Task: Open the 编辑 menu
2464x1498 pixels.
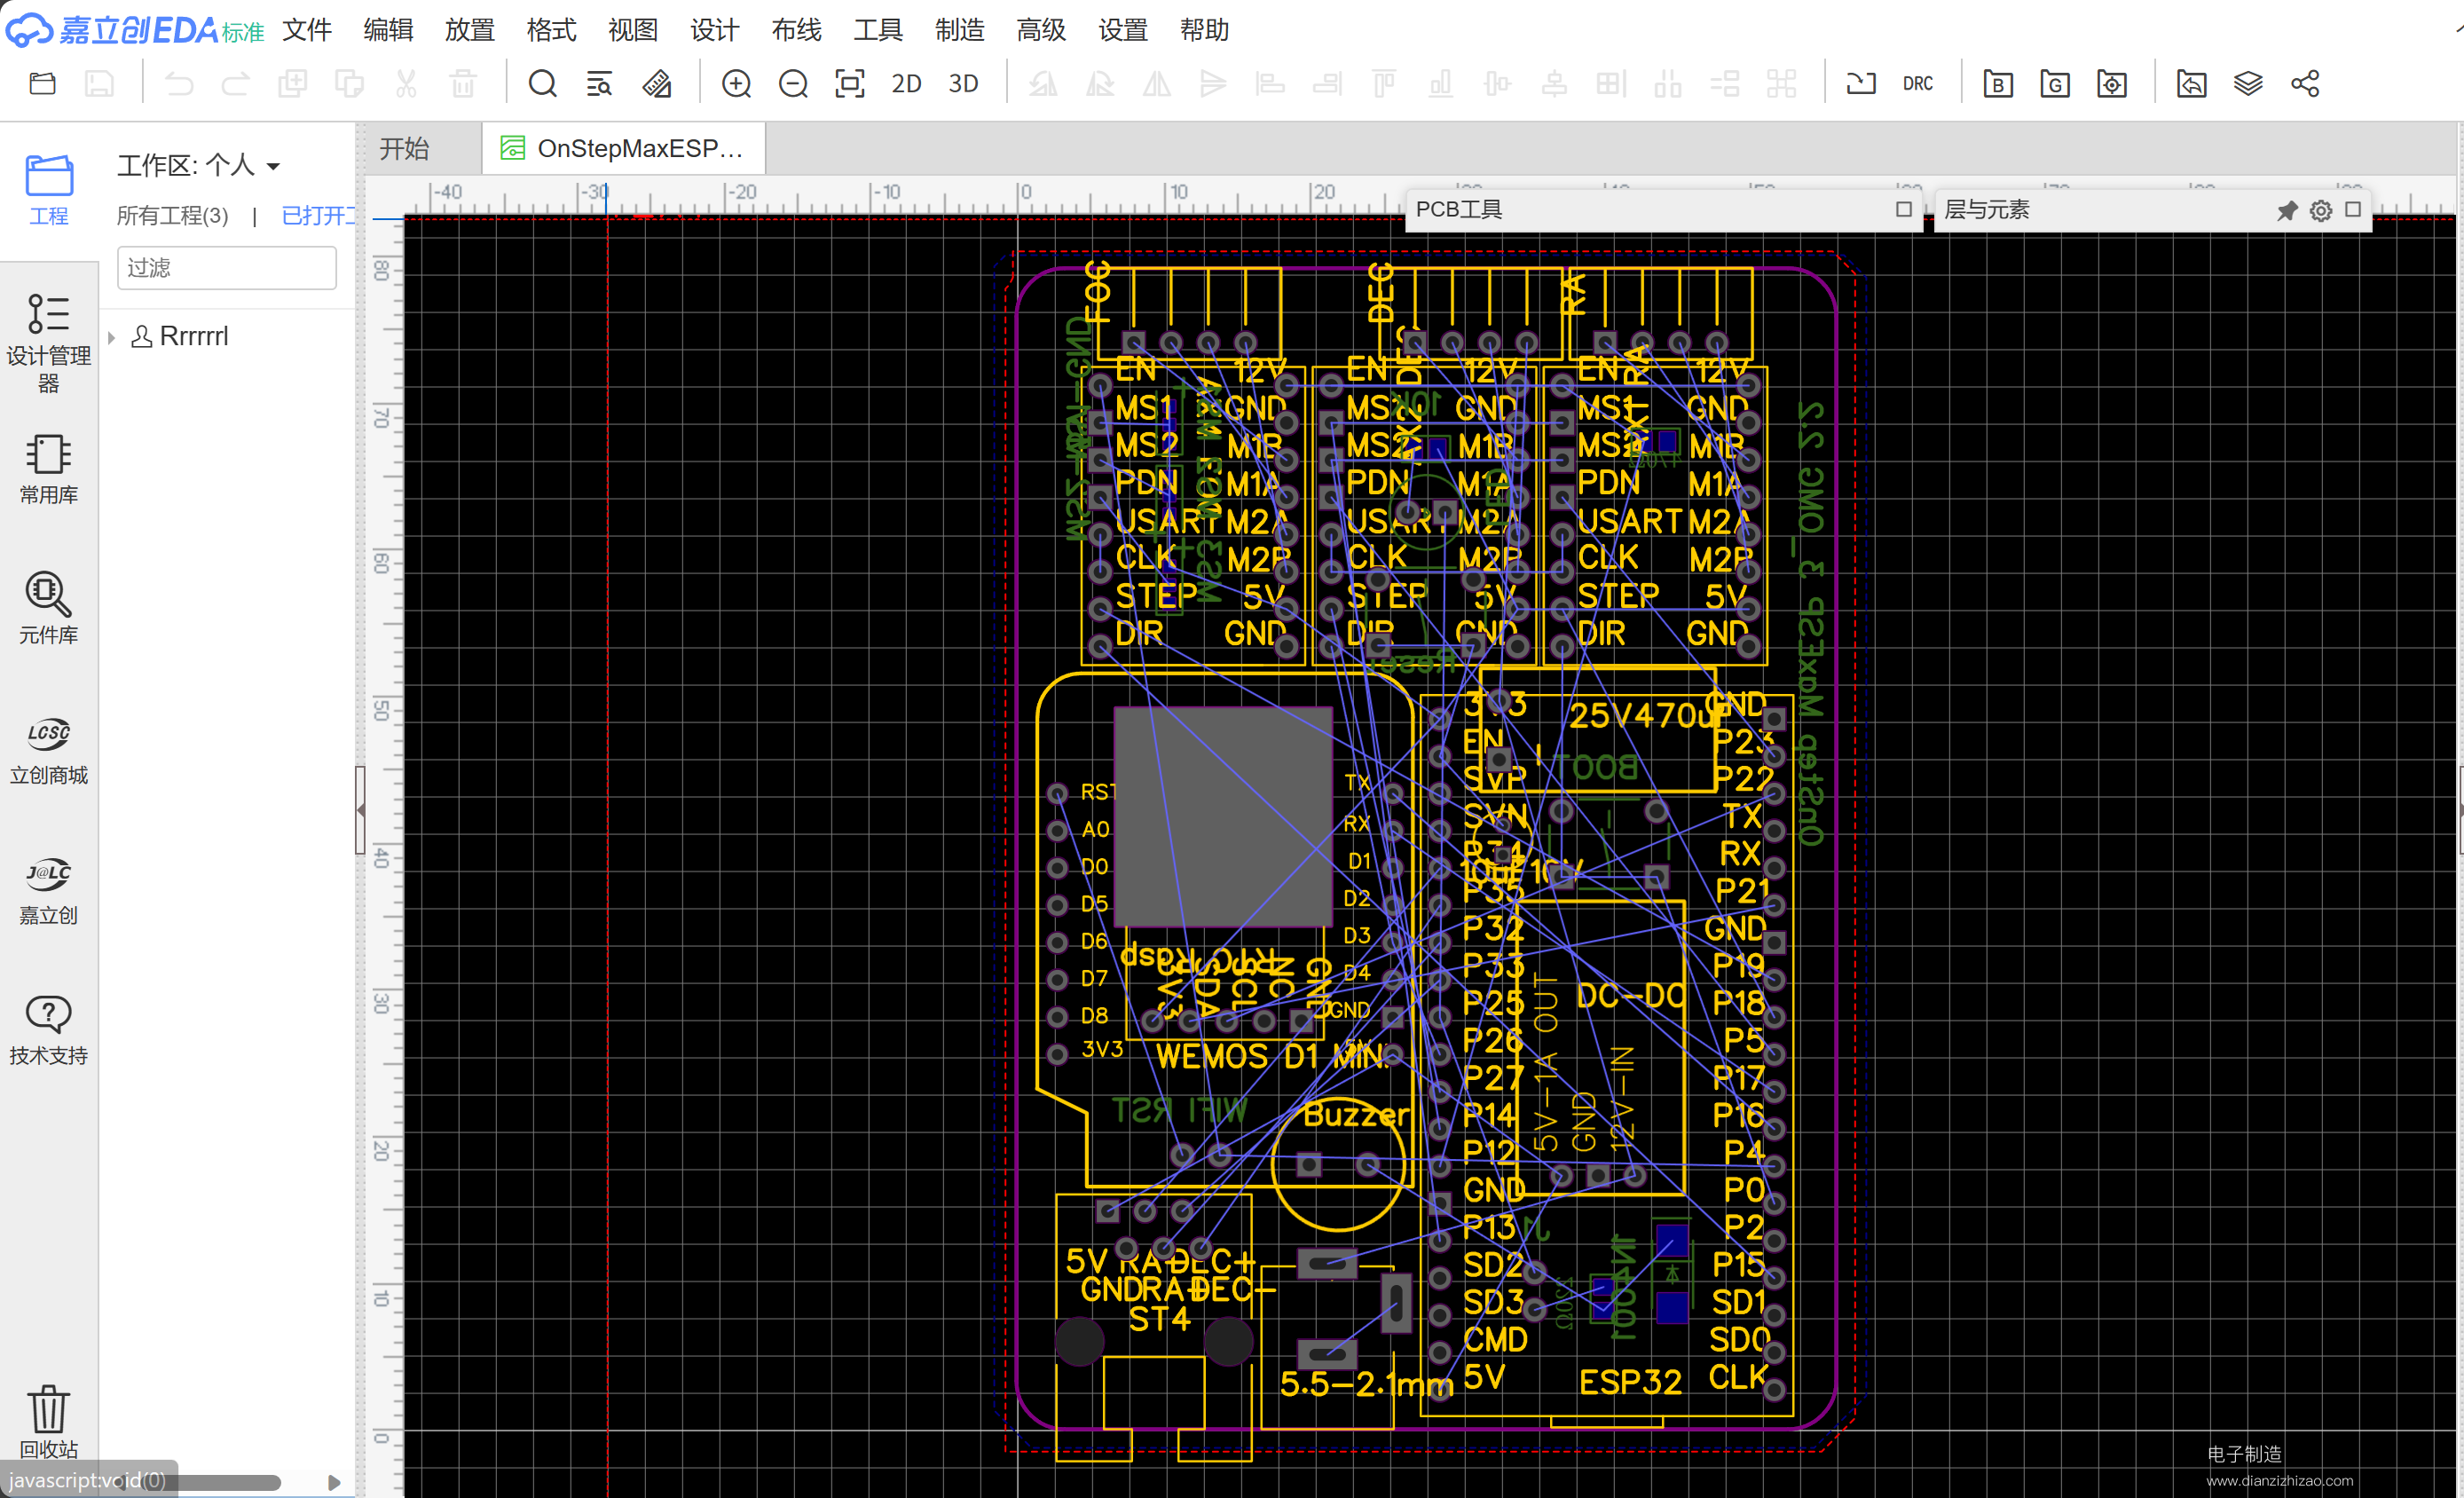Action: 388,30
